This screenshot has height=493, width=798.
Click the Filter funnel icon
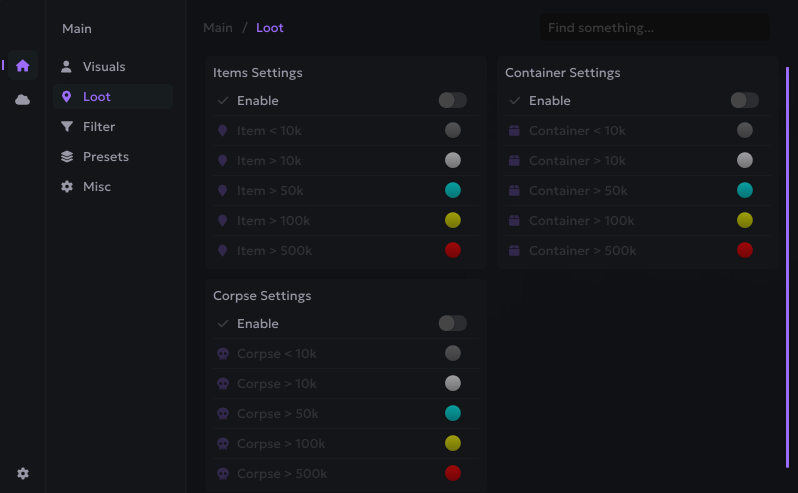click(x=67, y=127)
